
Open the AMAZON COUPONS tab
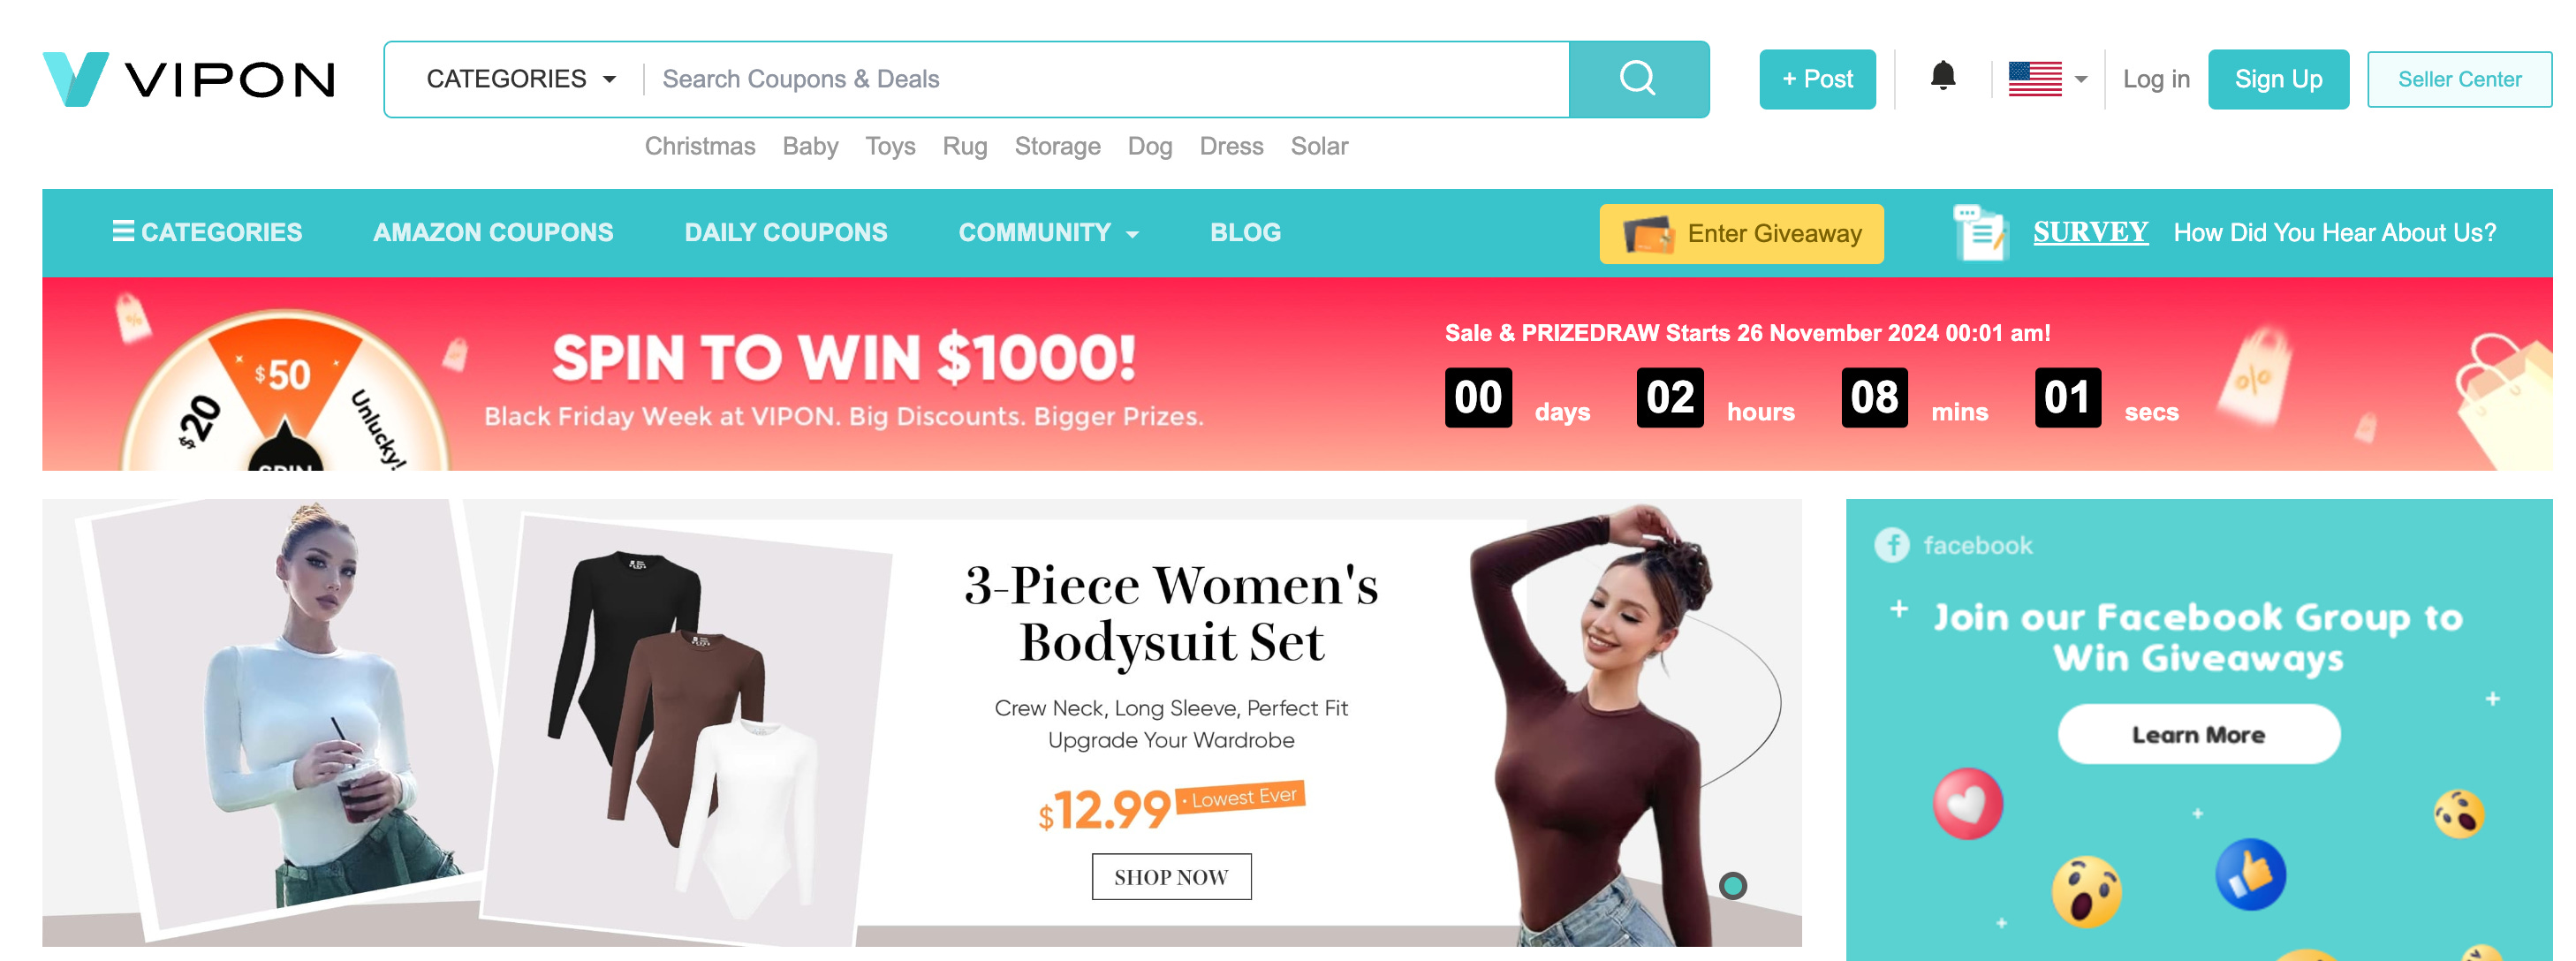493,232
